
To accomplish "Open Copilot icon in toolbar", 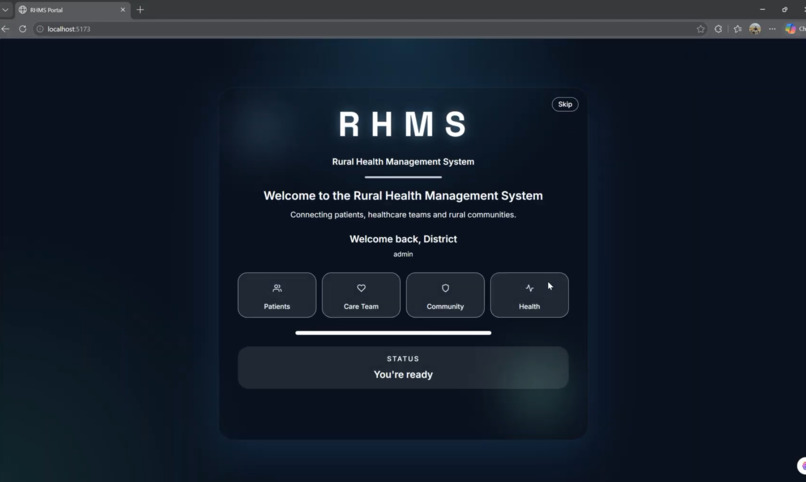I will 791,29.
